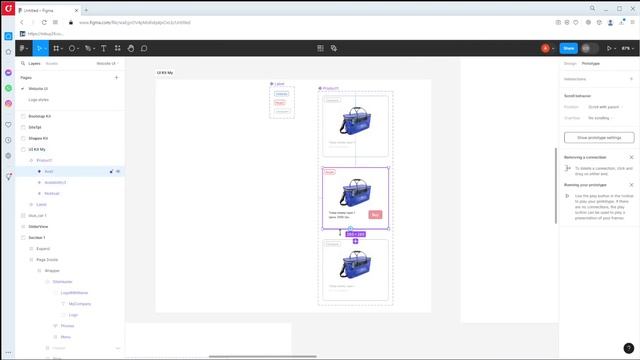Click the browser reload icon
Screen dimensions: 640x360
44,22
